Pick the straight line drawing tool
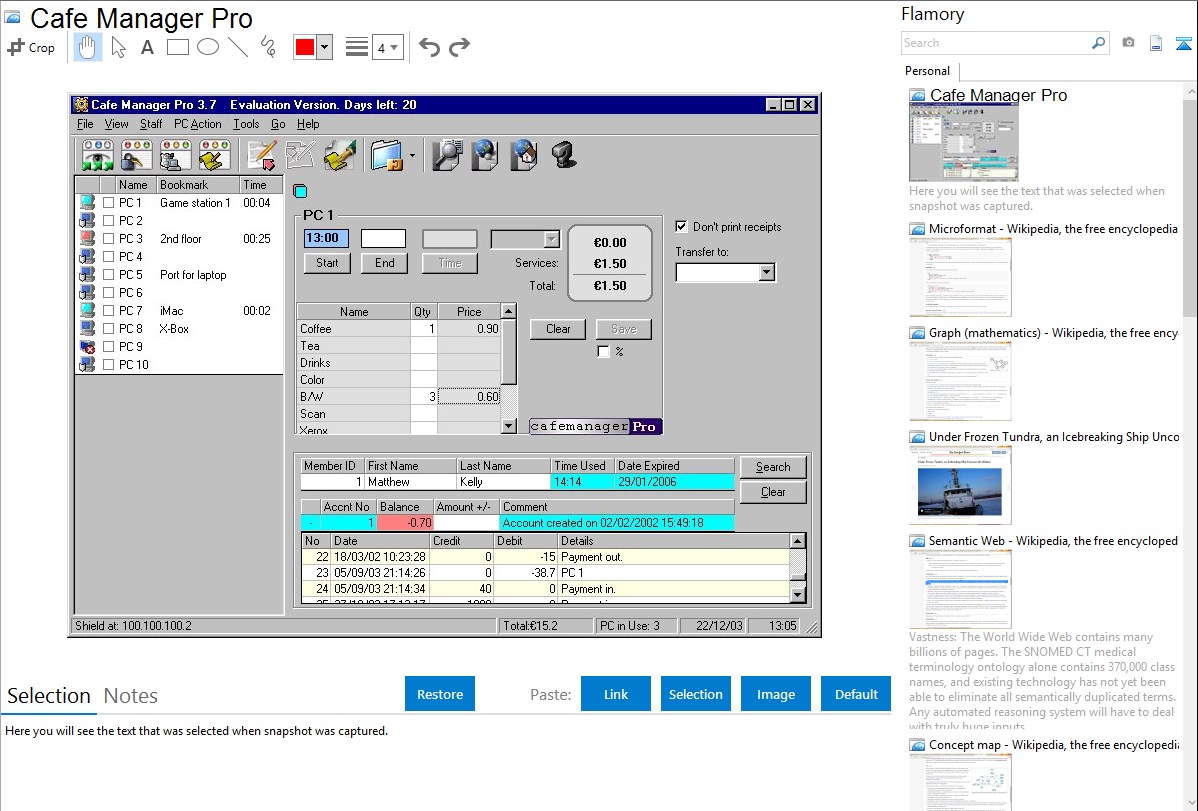The height and width of the screenshot is (811, 1198). coord(238,47)
